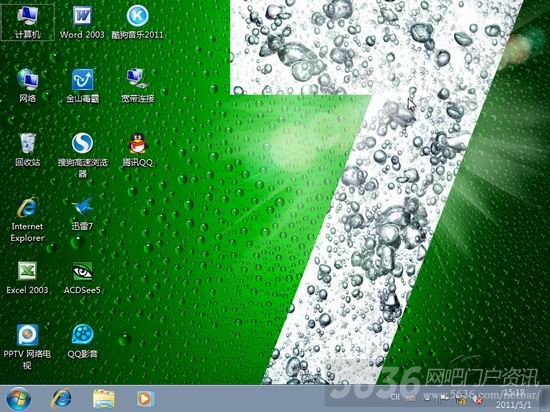Open Windows Explorer folder on the taskbar

104,399
